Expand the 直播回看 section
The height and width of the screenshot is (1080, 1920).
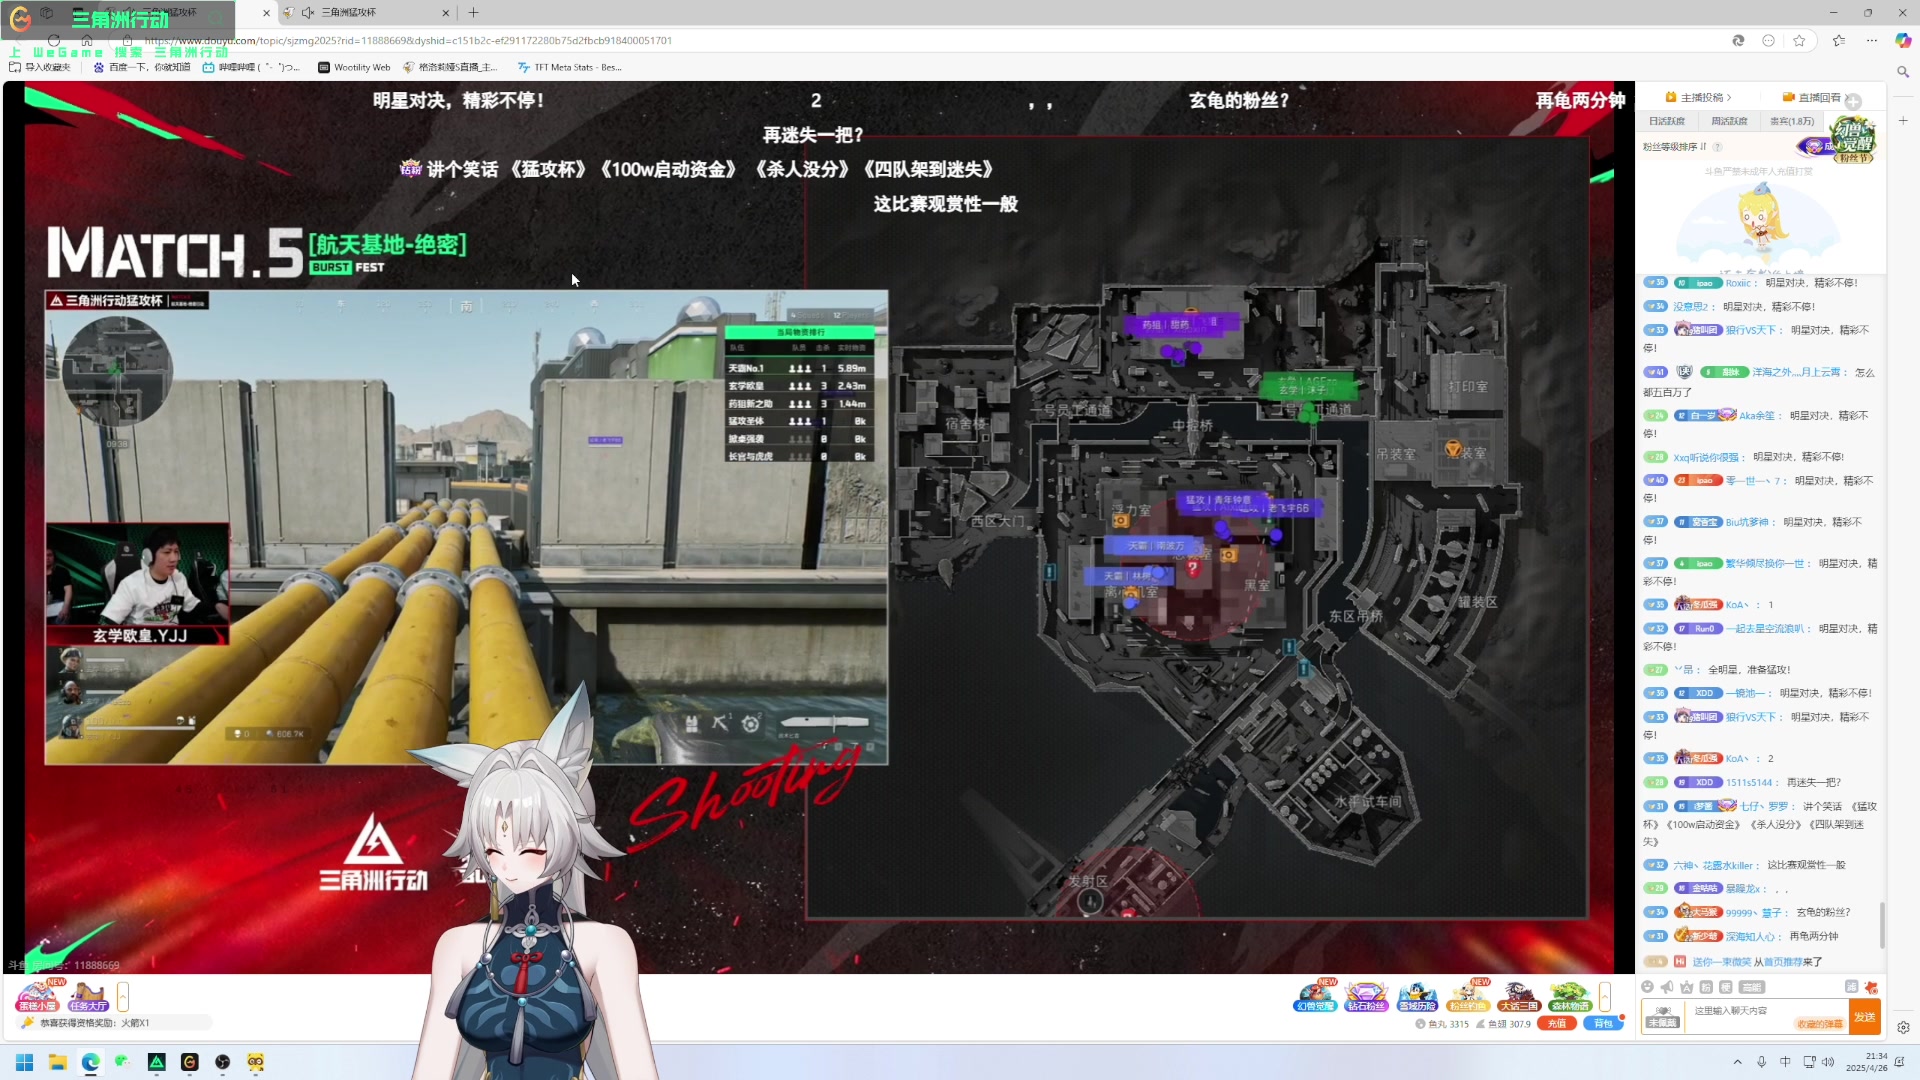[1812, 97]
